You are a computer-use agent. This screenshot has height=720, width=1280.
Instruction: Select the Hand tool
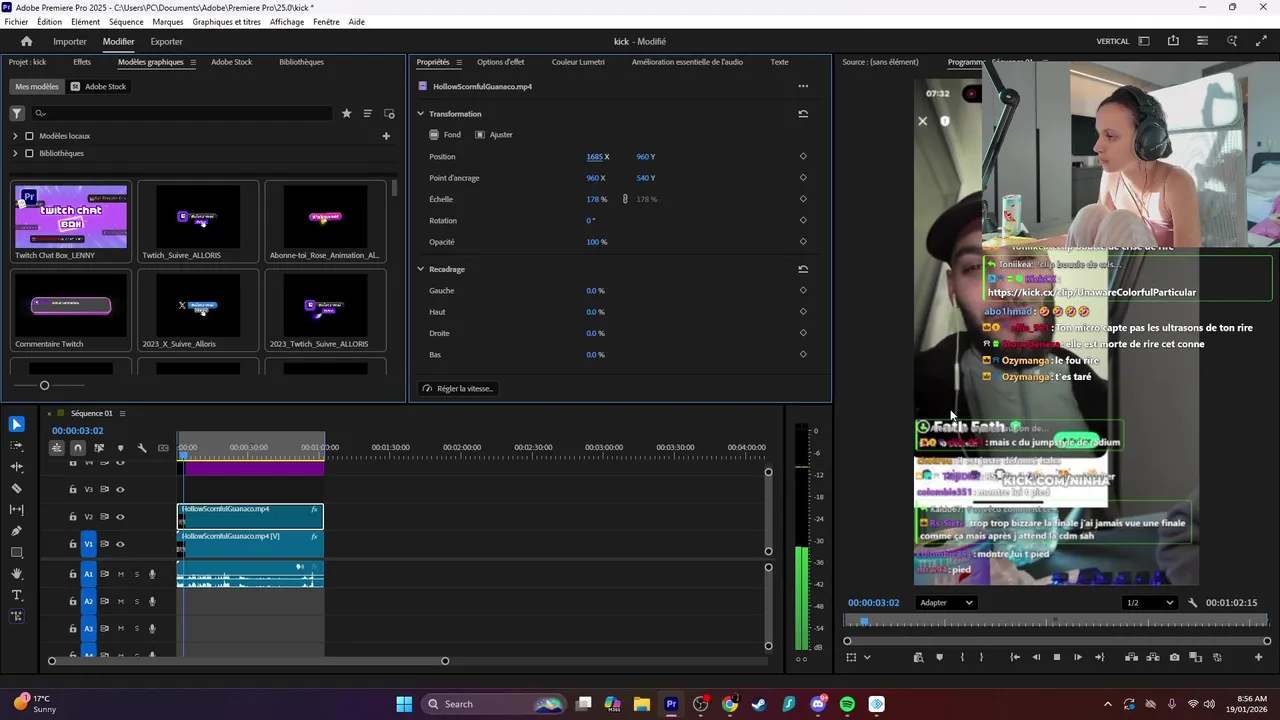tap(17, 574)
